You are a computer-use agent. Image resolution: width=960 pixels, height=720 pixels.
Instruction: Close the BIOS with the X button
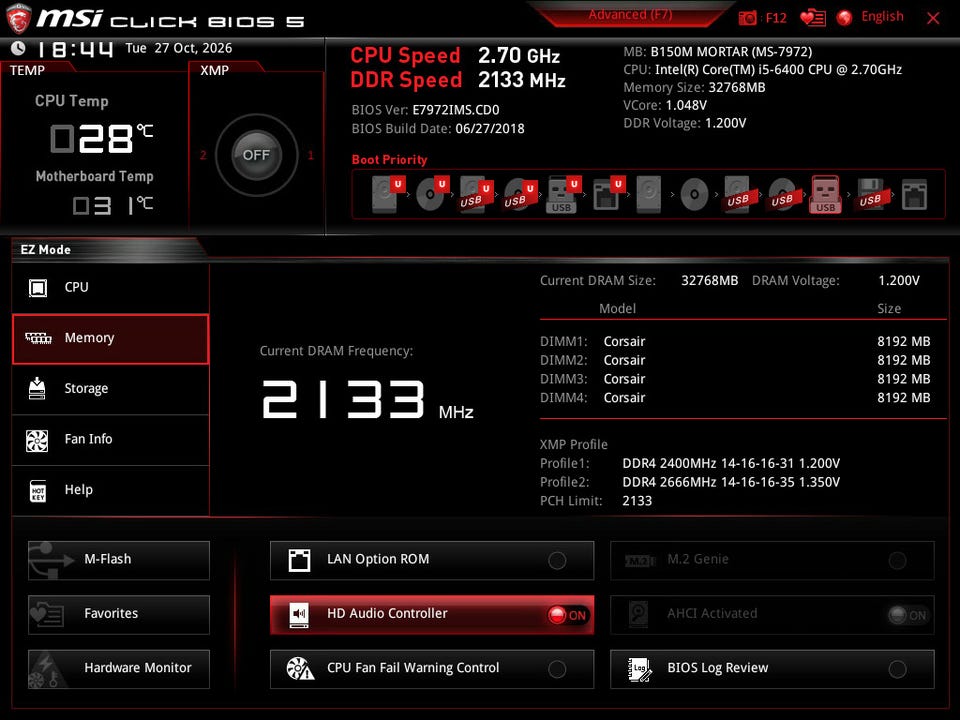tap(933, 18)
